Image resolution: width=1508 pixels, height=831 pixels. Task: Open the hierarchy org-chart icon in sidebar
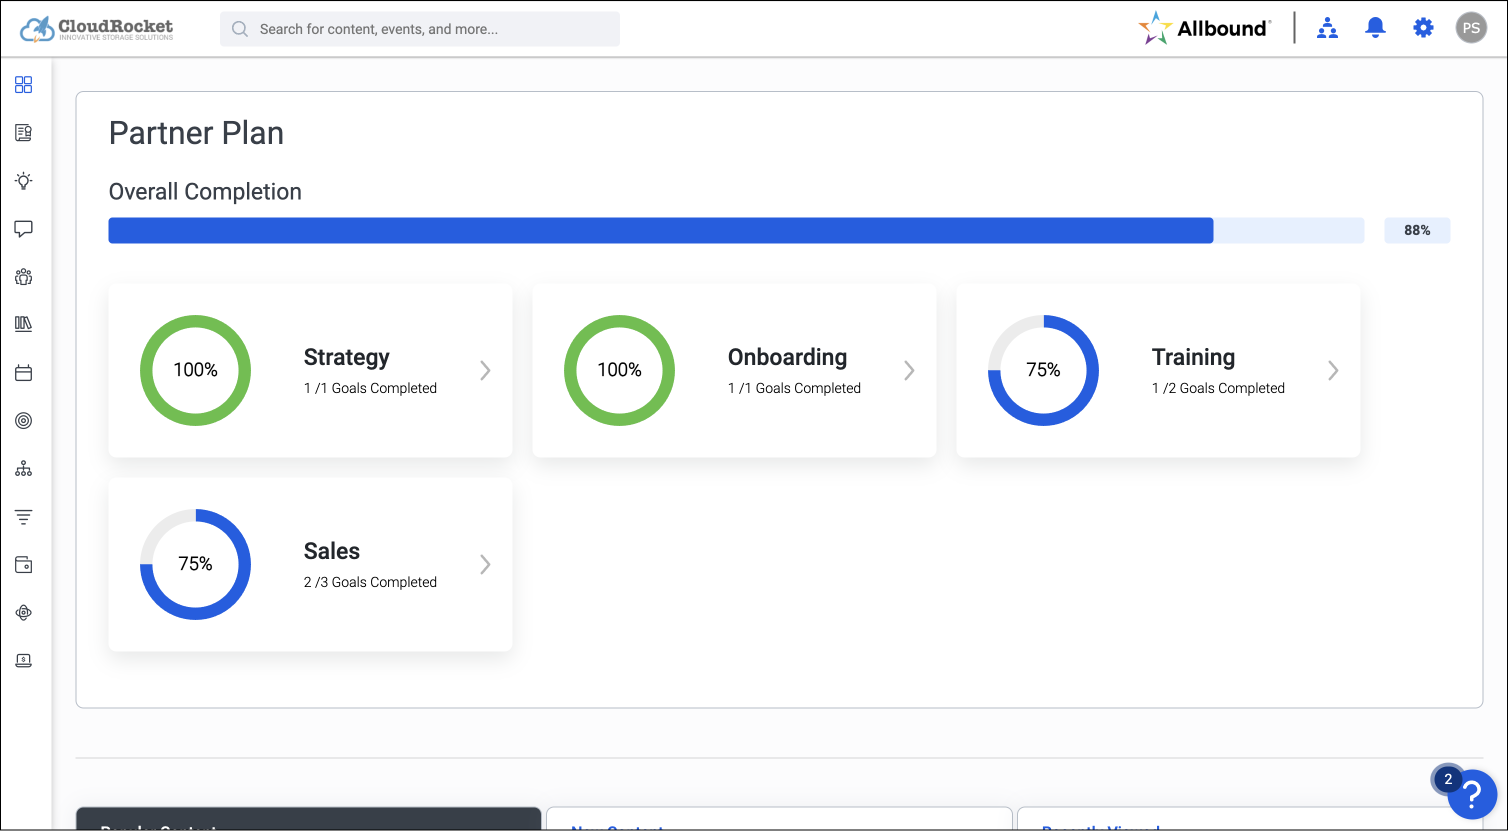pos(24,469)
